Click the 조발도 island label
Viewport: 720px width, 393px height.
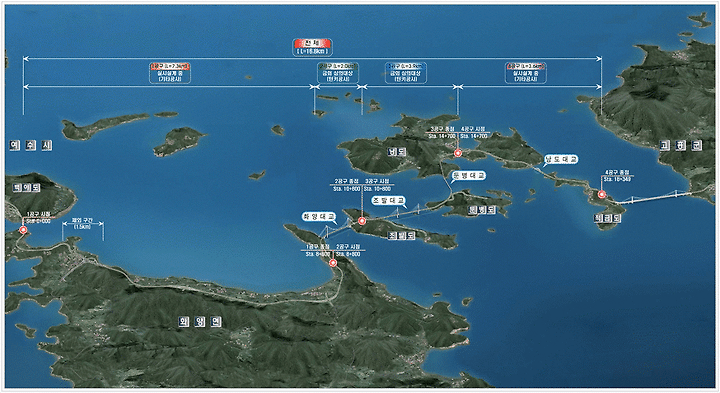coord(401,236)
